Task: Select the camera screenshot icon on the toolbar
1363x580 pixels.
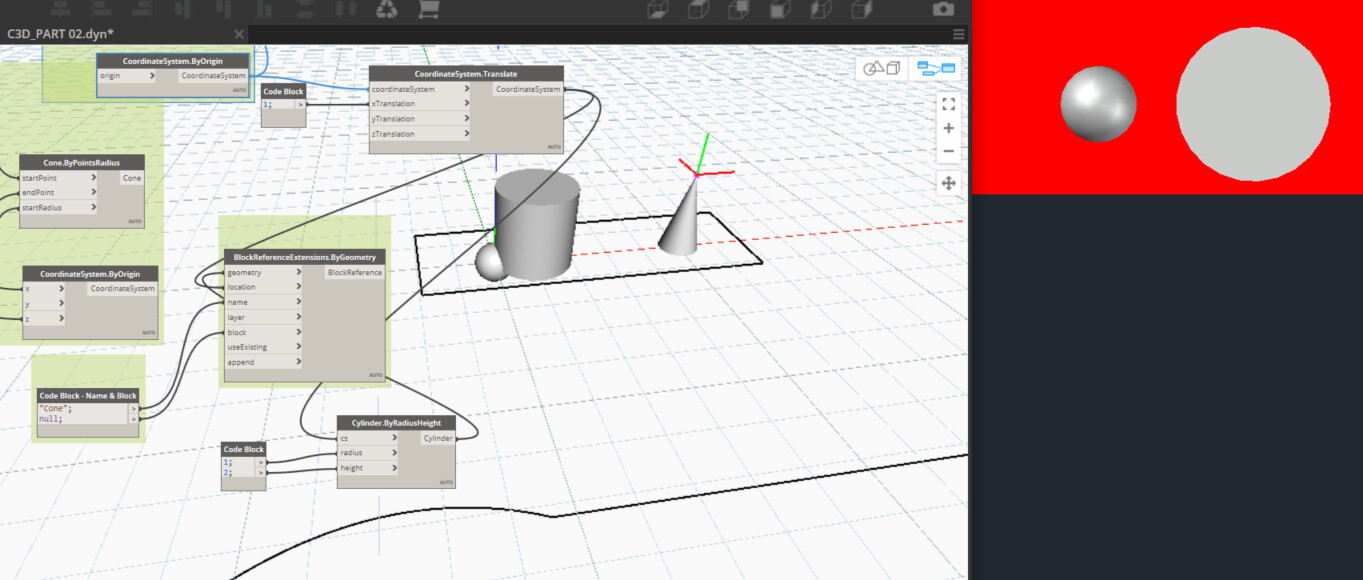Action: coord(942,8)
